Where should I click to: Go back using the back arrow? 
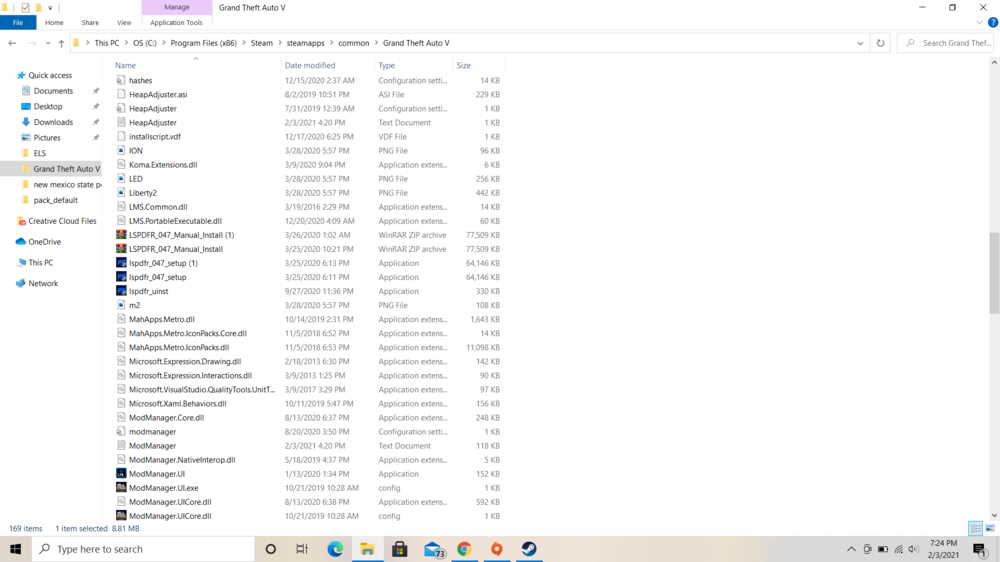tap(12, 43)
